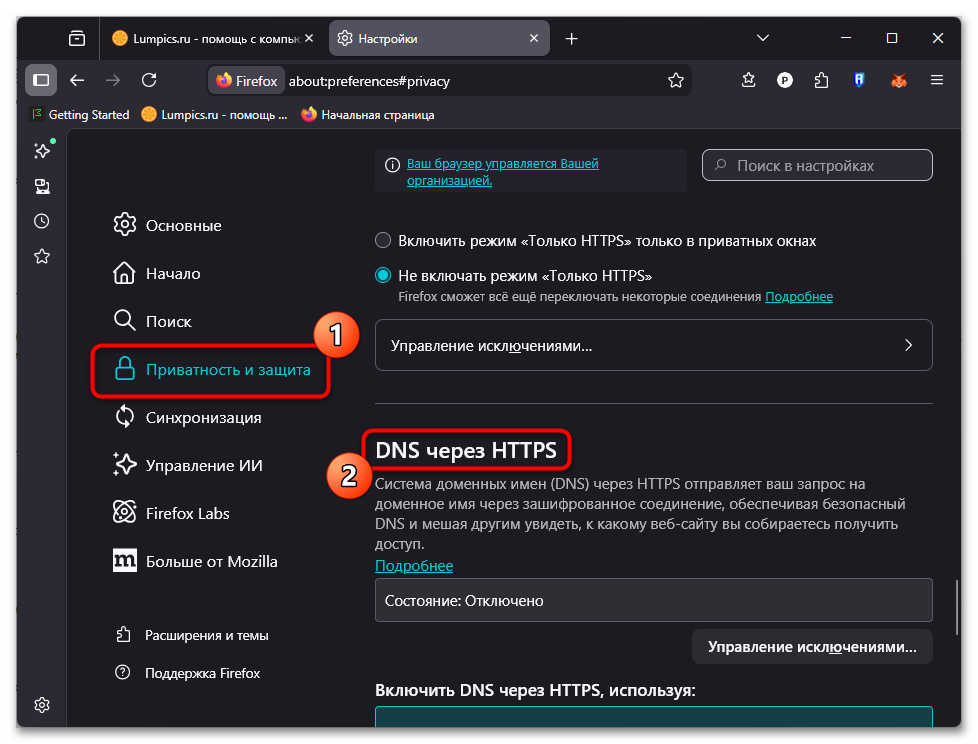
Task: Open bookmarks menu icon in the toolbar
Action: point(748,80)
